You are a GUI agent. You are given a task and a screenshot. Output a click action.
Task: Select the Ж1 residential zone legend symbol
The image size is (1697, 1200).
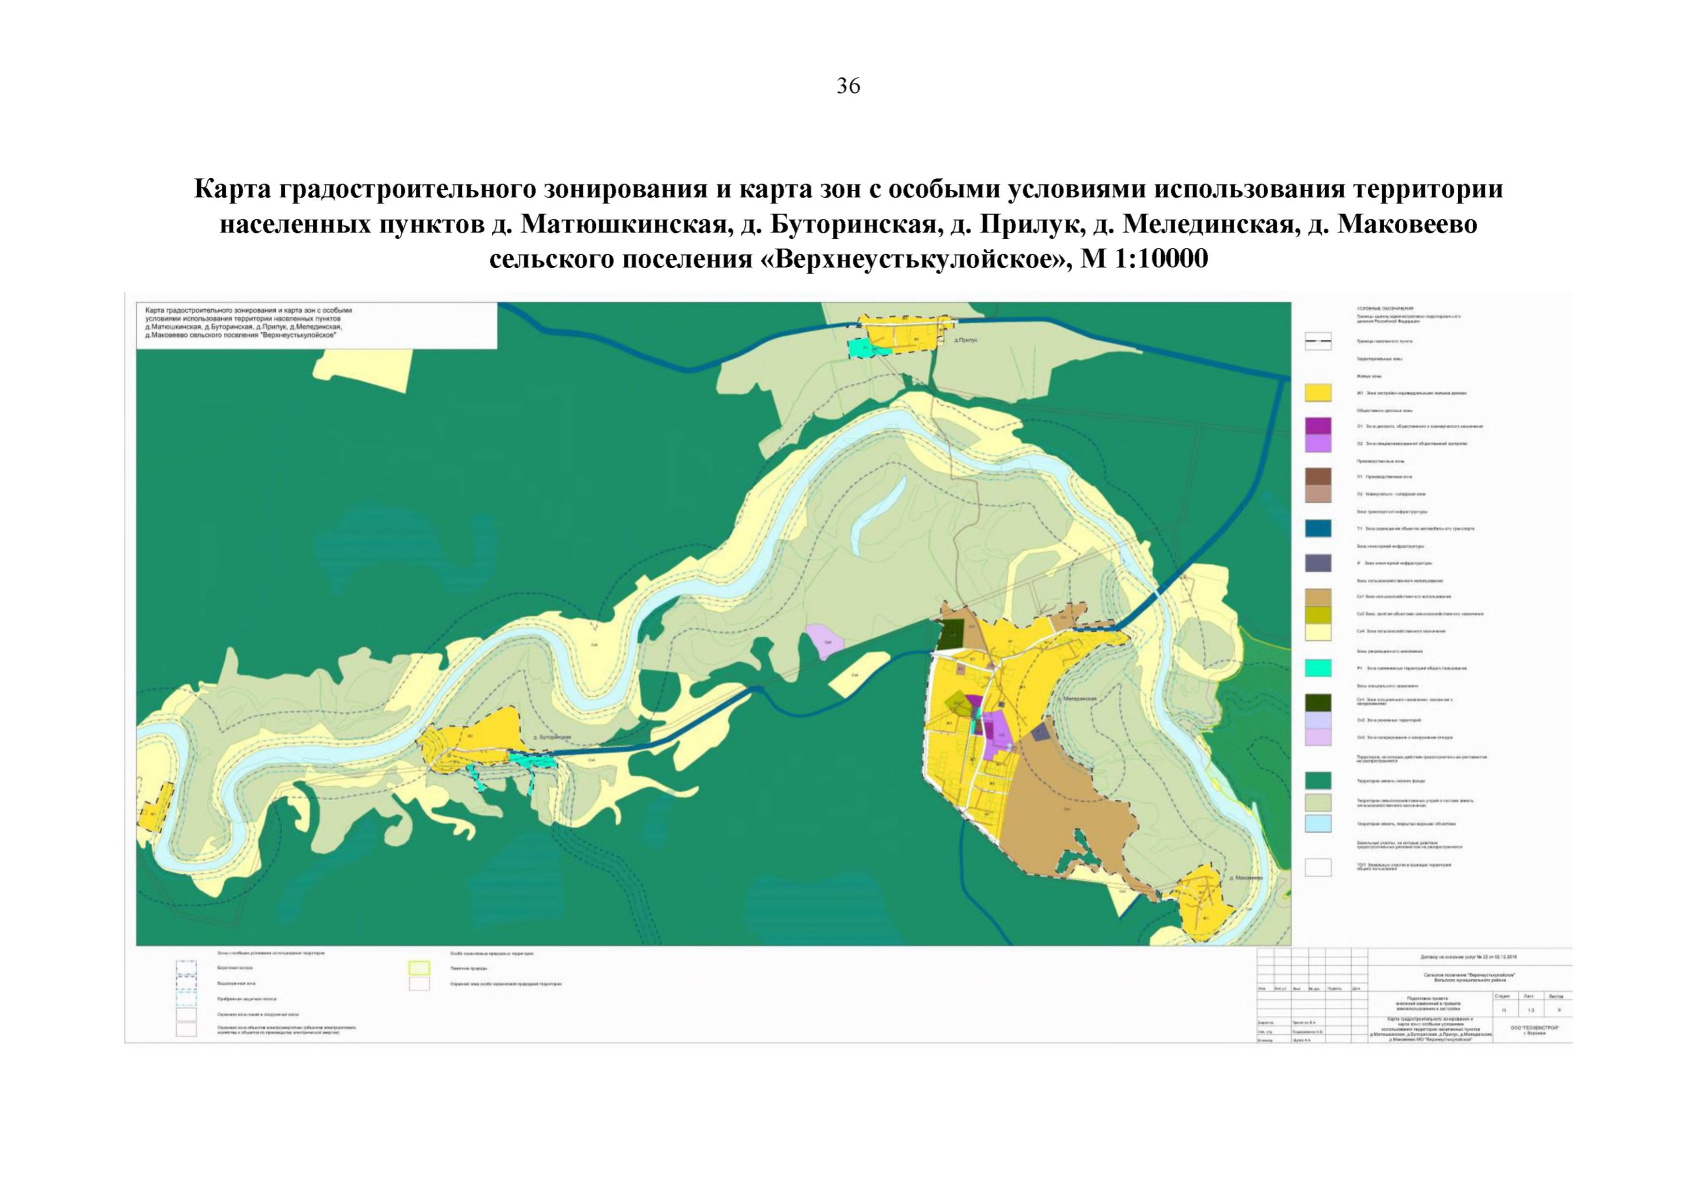pos(1318,391)
